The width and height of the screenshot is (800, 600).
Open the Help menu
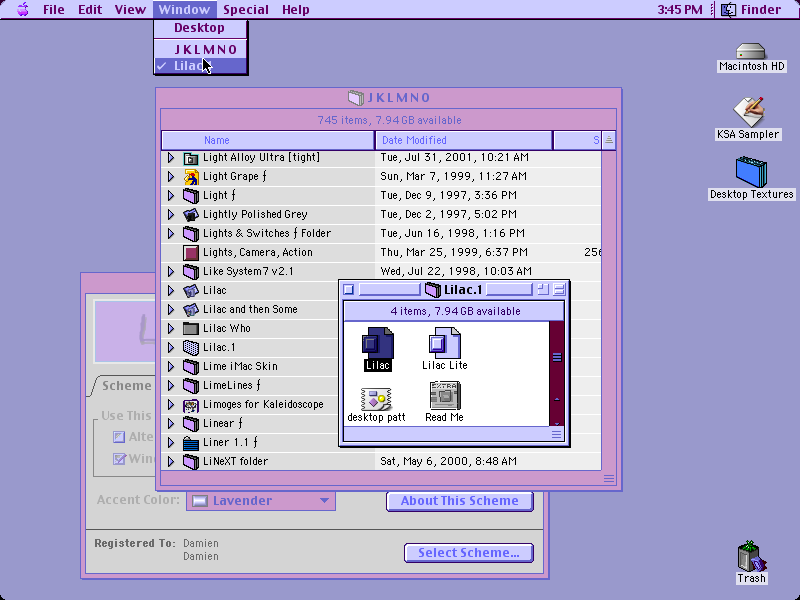pyautogui.click(x=295, y=9)
